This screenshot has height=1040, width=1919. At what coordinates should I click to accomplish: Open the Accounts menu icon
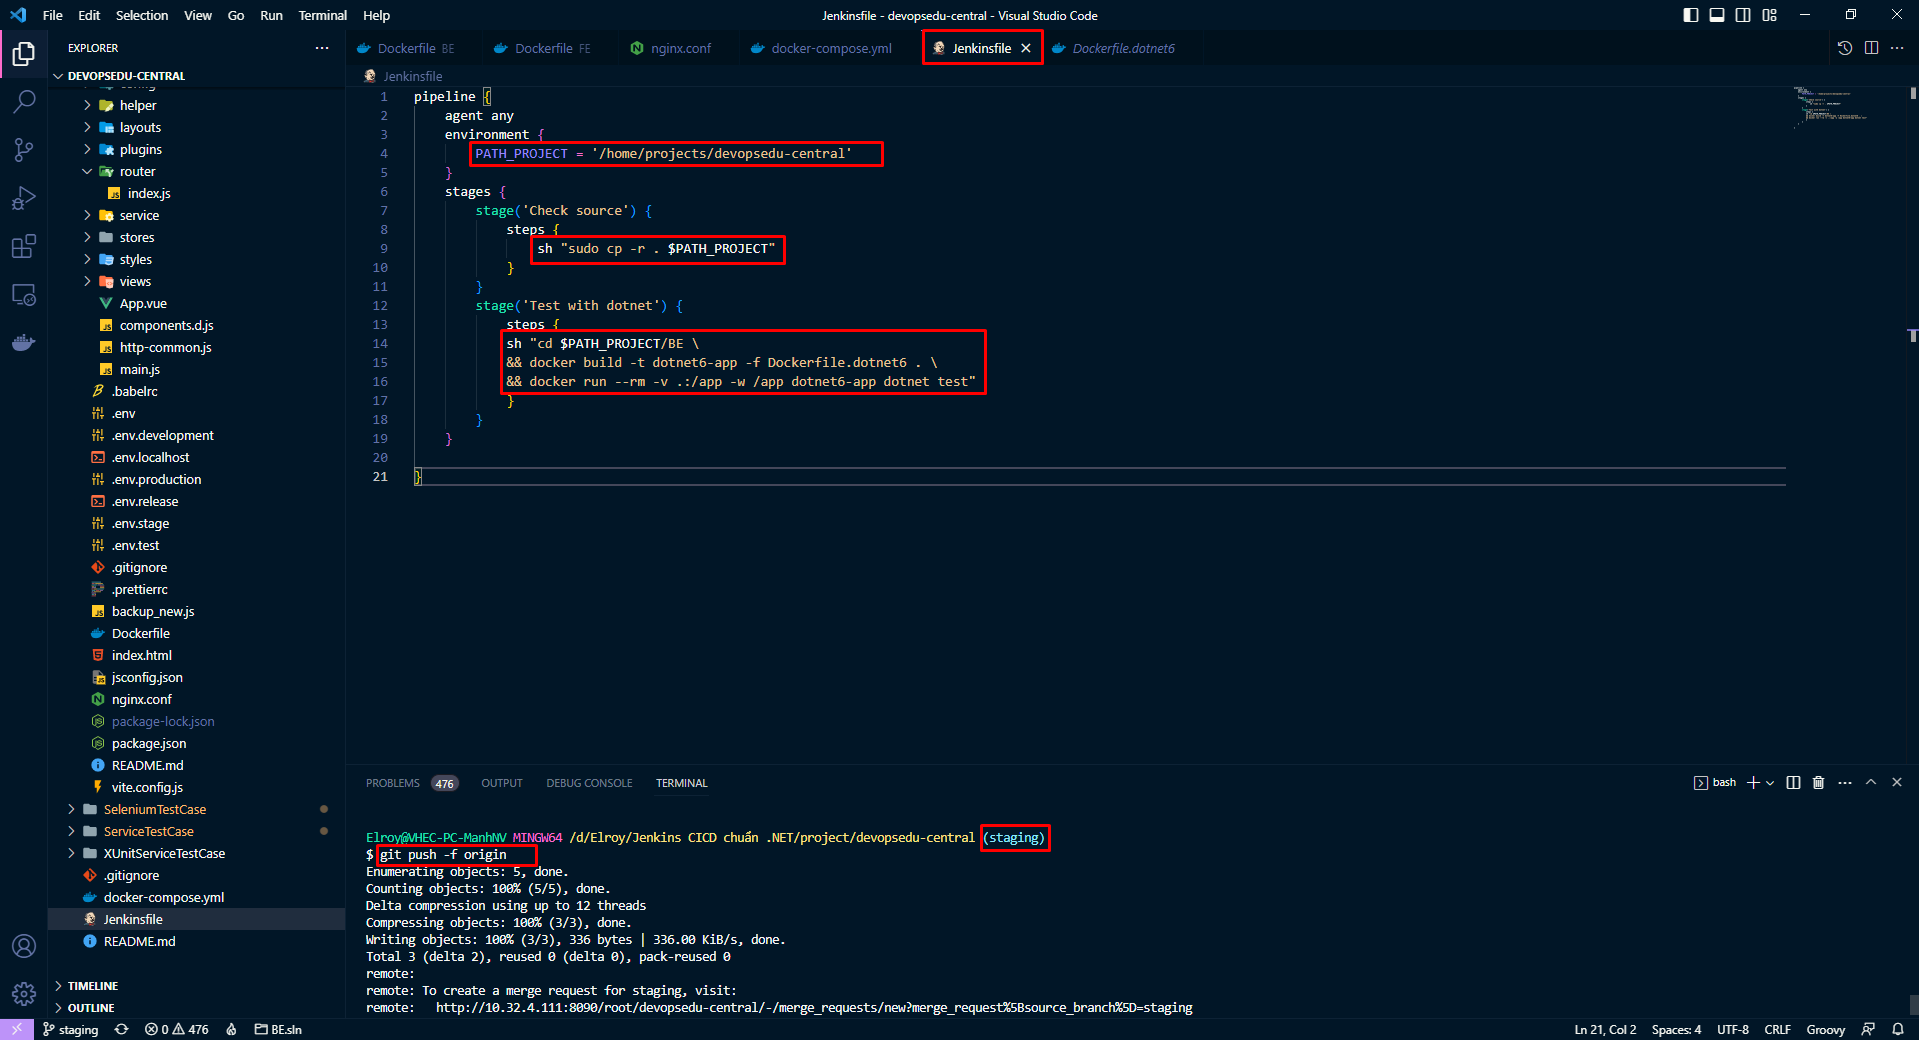tap(24, 946)
